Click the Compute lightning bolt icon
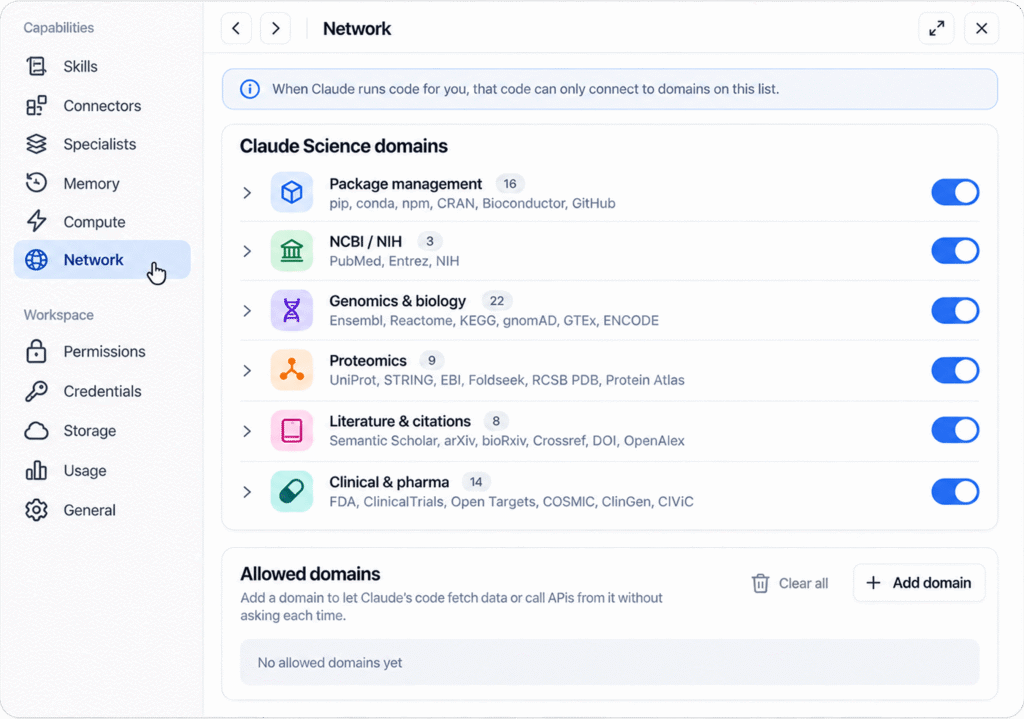1024x719 pixels. [37, 221]
